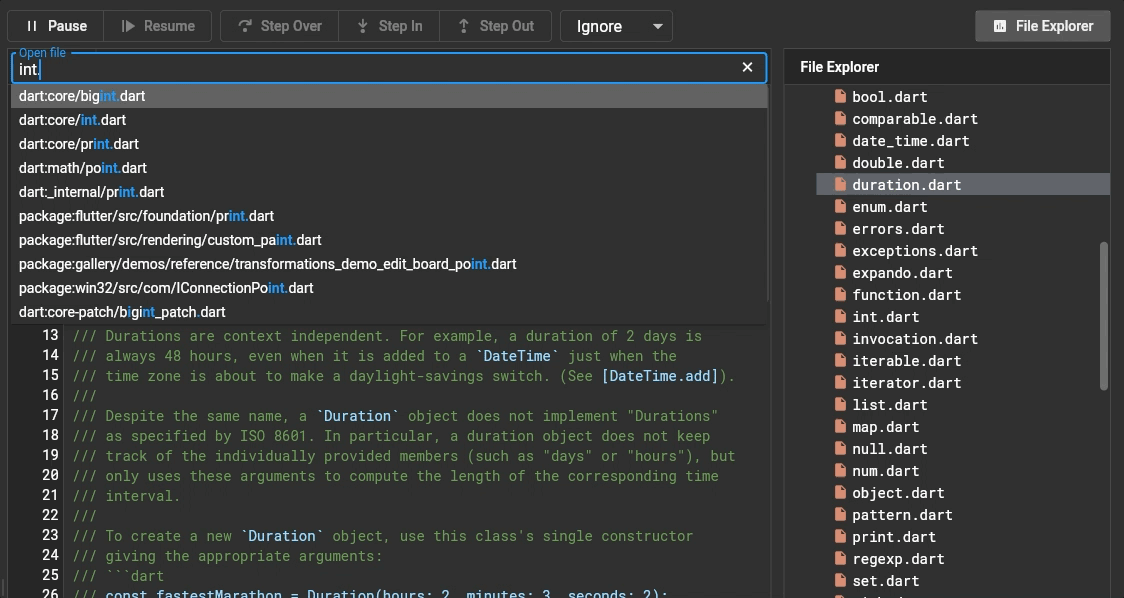Click file icon beside enum.dart
The height and width of the screenshot is (598, 1124).
[840, 207]
